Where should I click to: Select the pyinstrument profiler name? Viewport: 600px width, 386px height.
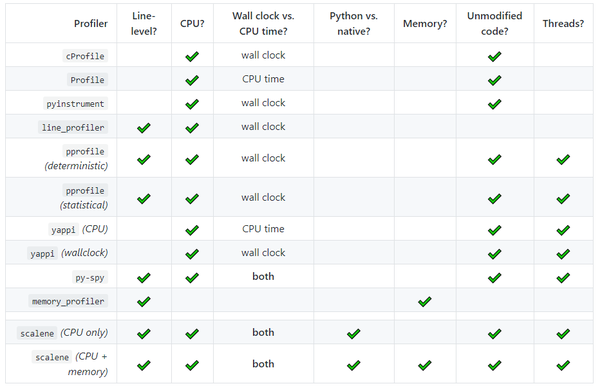point(75,104)
